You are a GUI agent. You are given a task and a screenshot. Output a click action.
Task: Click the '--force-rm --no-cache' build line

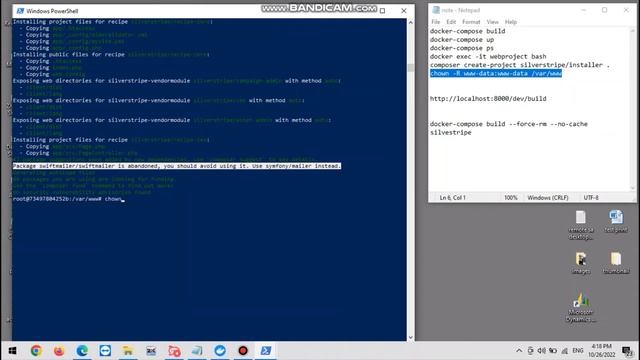pos(509,124)
